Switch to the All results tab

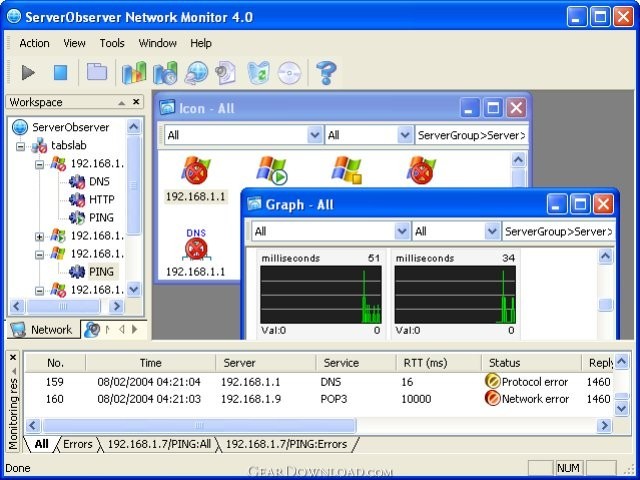[42, 444]
